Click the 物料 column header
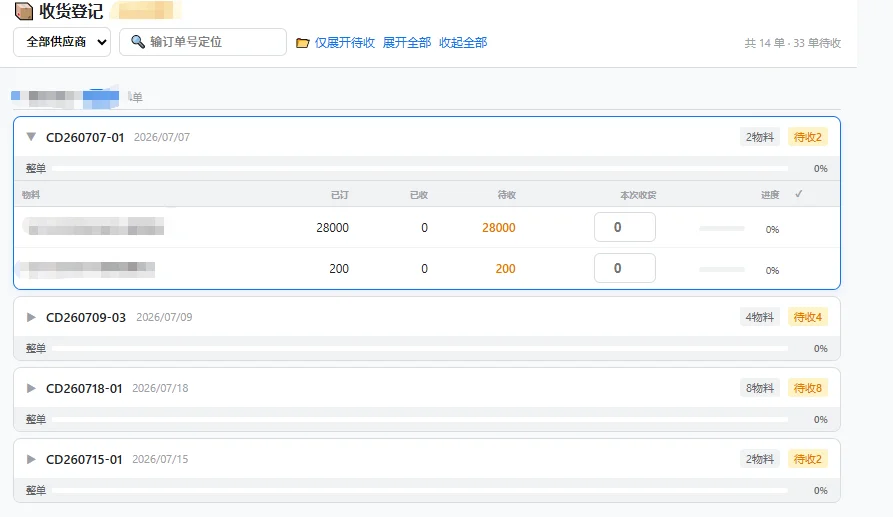This screenshot has height=517, width=893. (31, 195)
